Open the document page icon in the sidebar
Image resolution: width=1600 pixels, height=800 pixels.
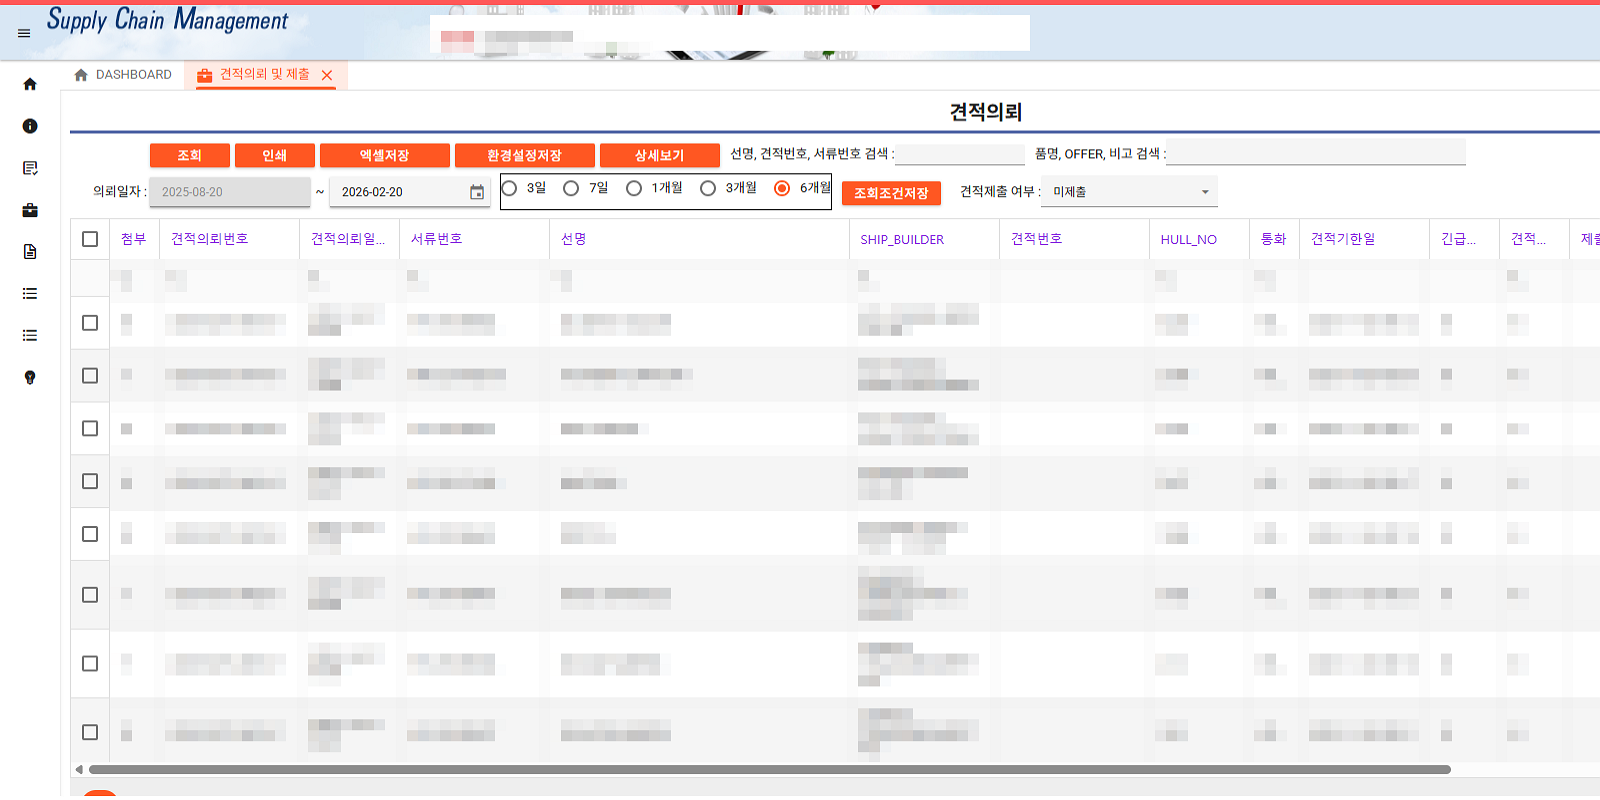[x=30, y=252]
